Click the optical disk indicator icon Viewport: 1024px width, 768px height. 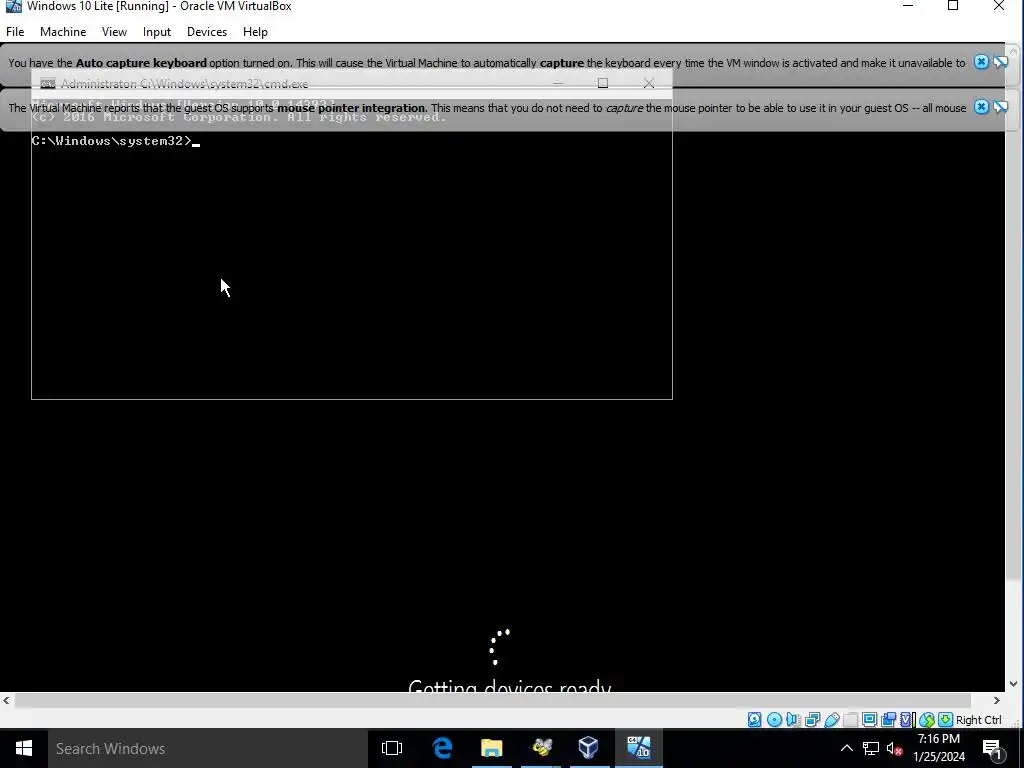pos(774,720)
